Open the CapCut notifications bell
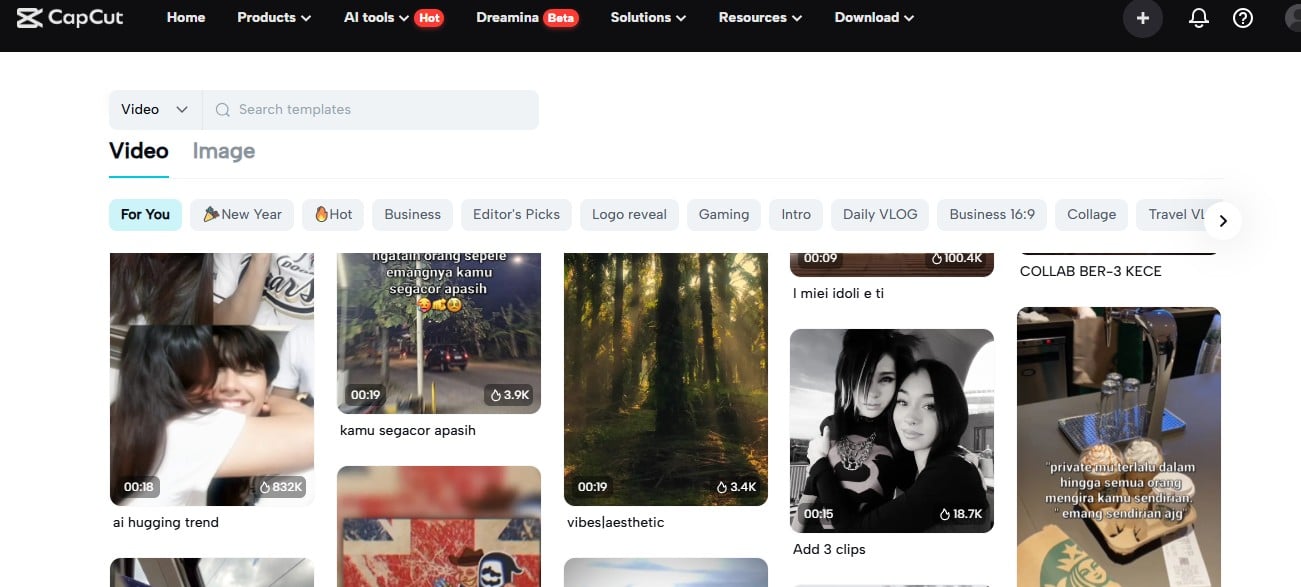 point(1198,18)
